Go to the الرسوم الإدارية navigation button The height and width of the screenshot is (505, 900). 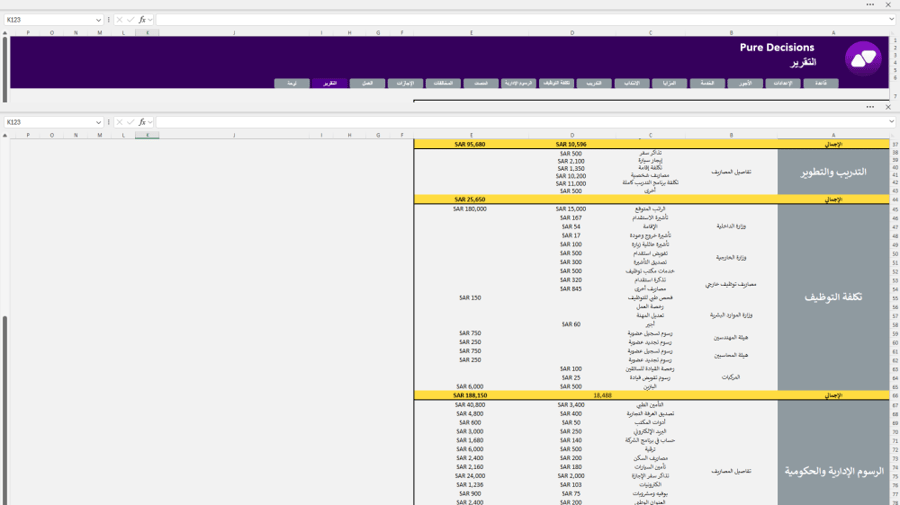click(x=518, y=83)
